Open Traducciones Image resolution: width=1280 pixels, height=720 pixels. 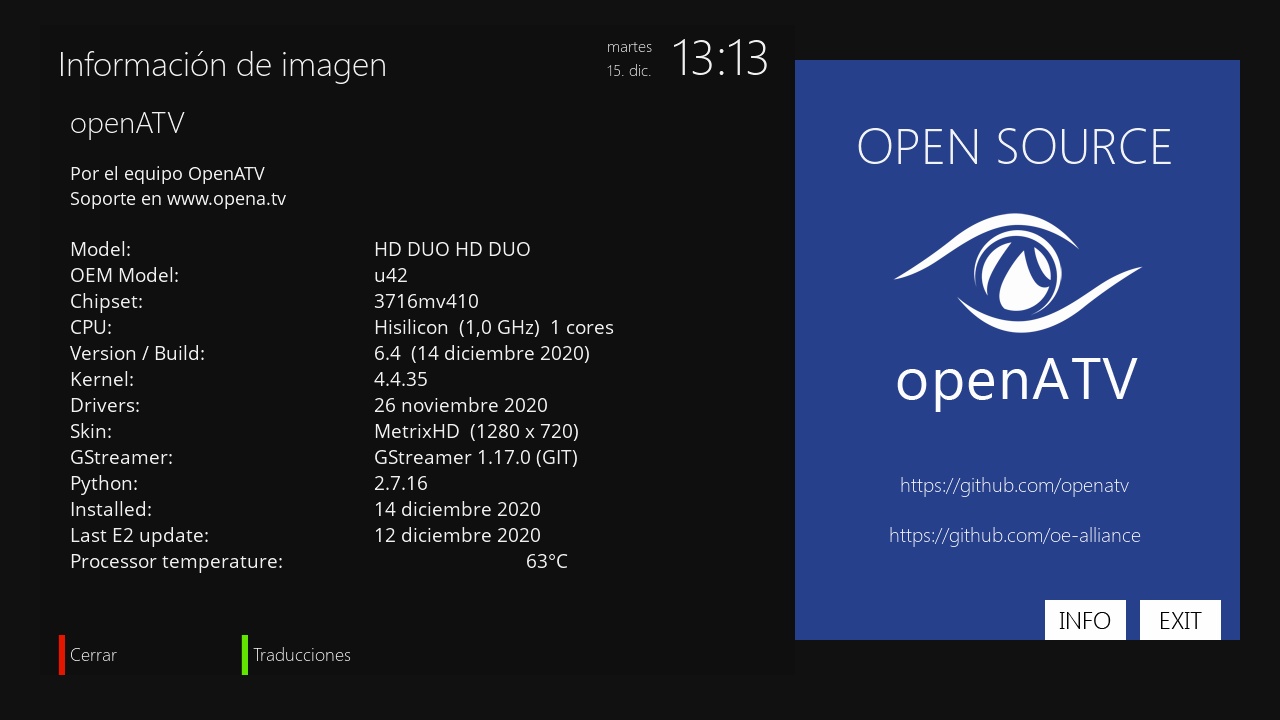302,655
